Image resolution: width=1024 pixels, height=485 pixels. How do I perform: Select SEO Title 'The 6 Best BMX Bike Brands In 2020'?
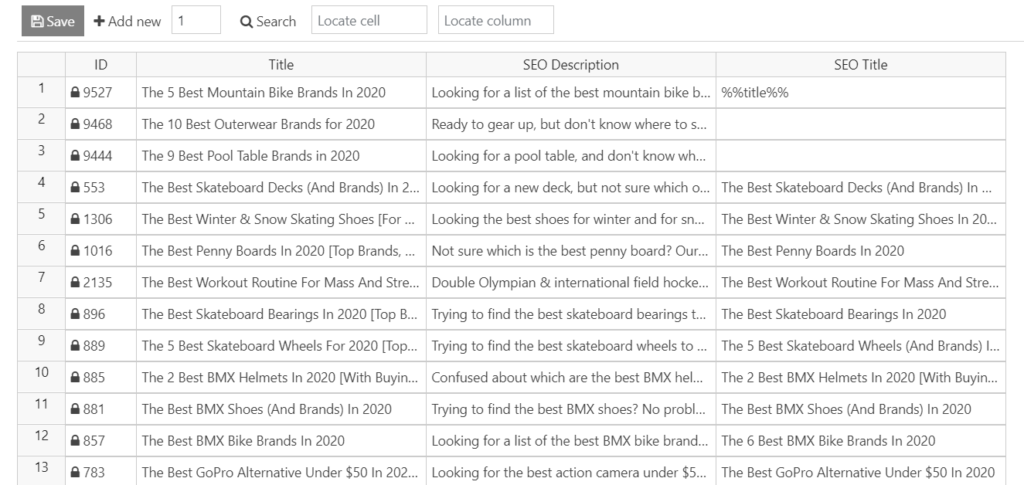coord(861,441)
